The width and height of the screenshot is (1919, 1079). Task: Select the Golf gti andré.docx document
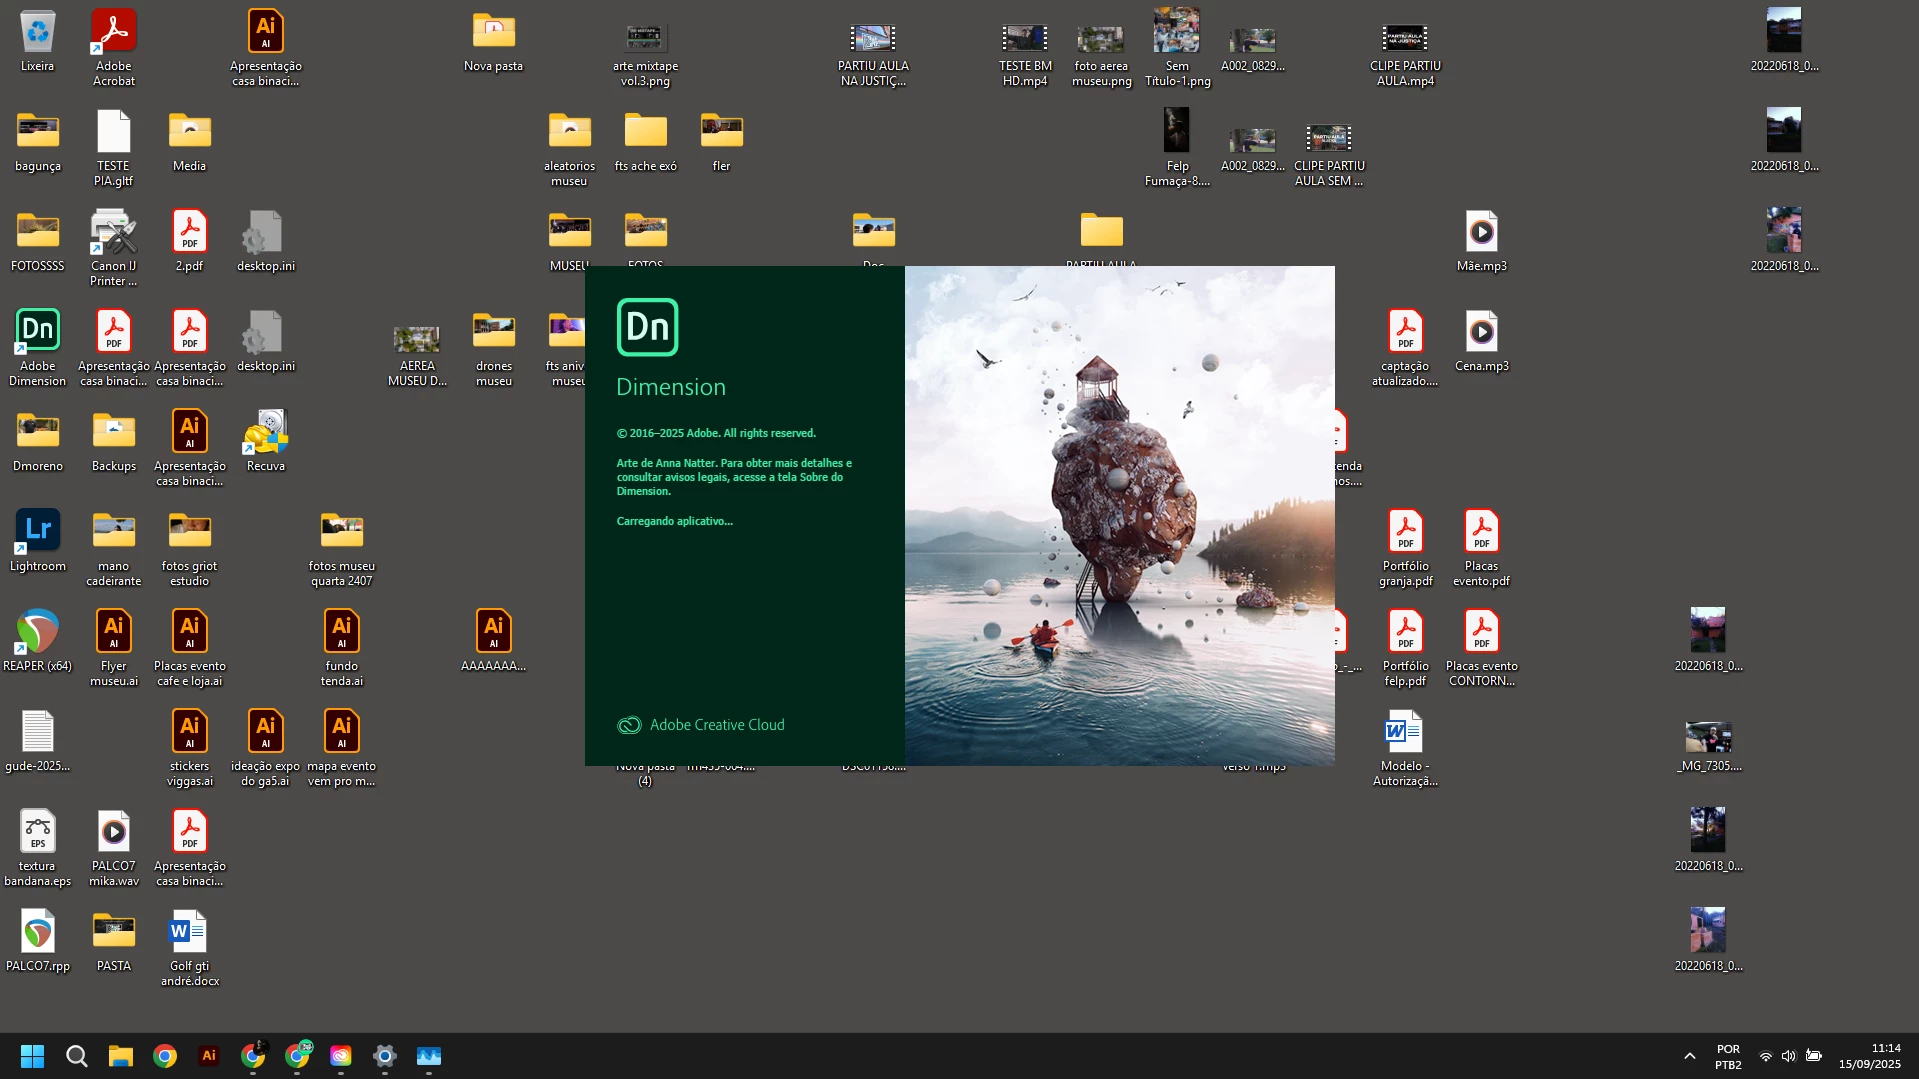[x=190, y=948]
